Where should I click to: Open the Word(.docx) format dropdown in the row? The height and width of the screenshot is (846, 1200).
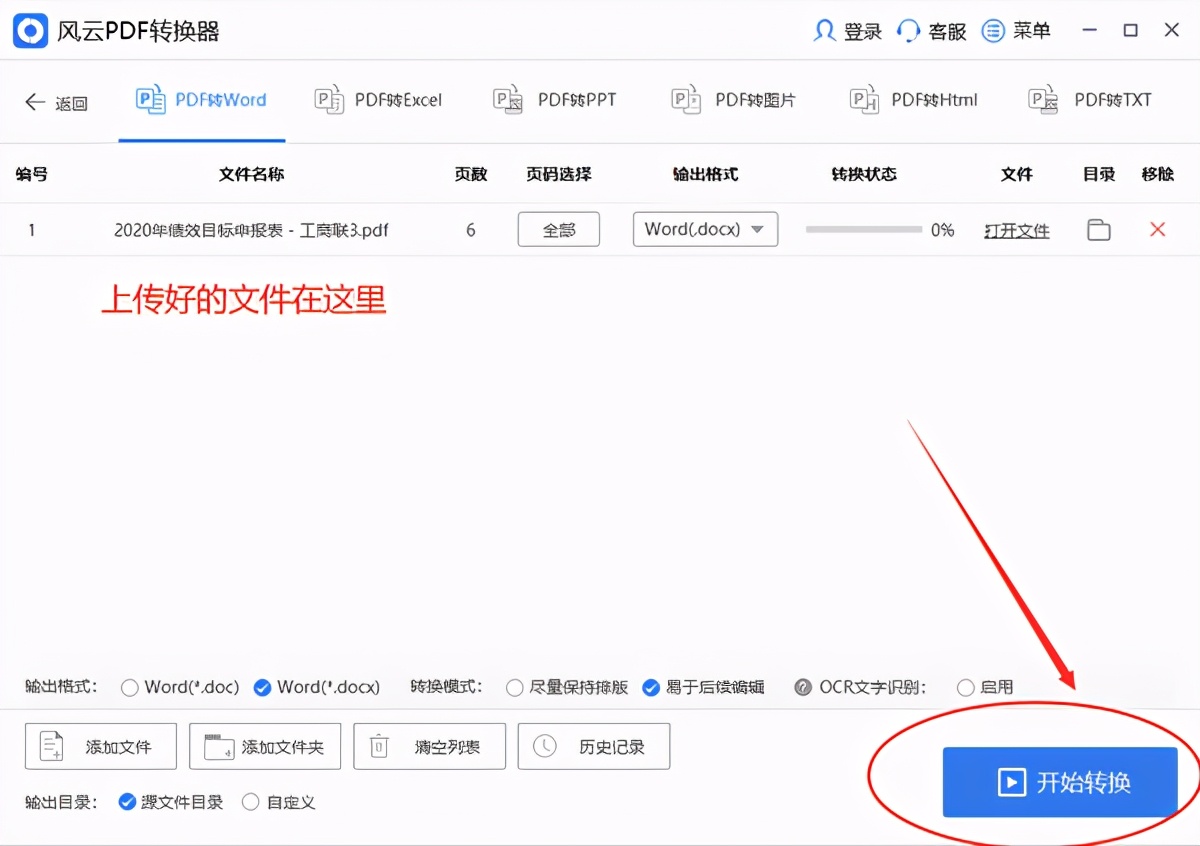pyautogui.click(x=705, y=229)
